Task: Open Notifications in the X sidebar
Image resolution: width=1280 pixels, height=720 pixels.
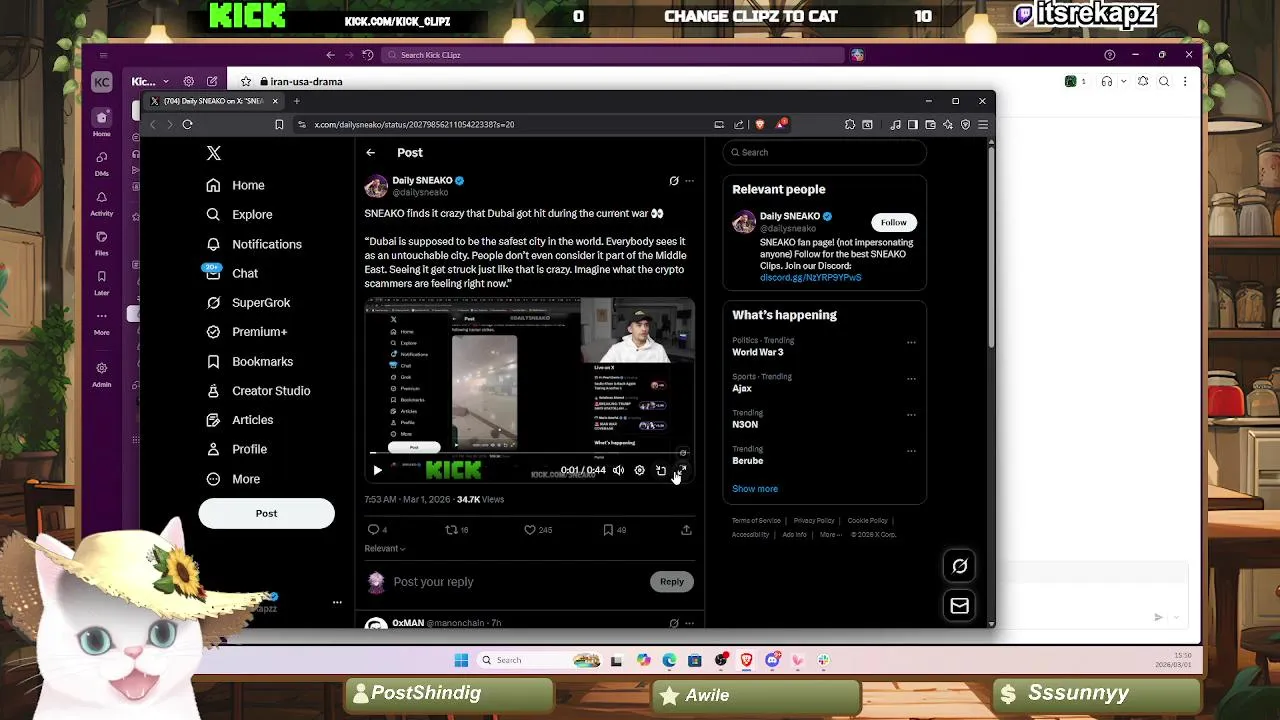Action: [254, 244]
